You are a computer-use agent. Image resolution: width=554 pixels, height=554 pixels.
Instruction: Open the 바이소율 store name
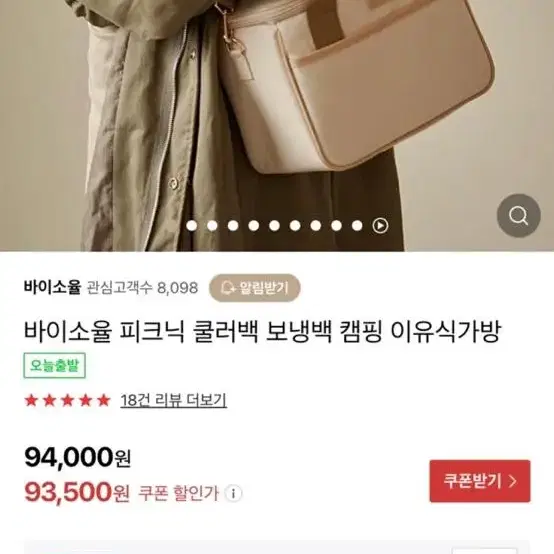pos(53,287)
